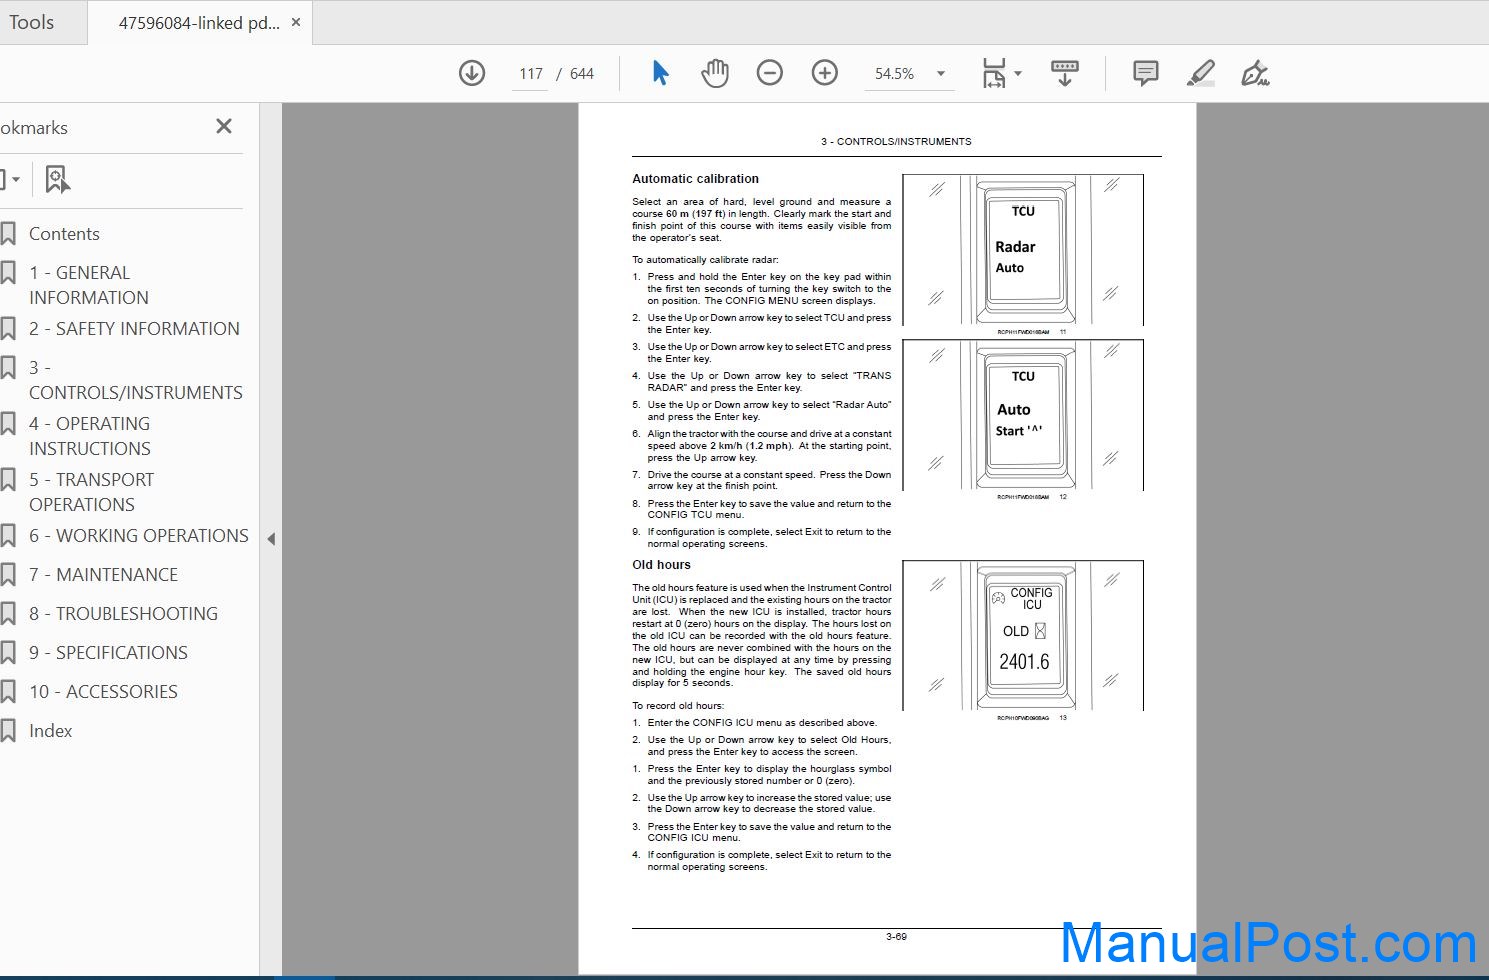1489x980 pixels.
Task: Click the CONFIG ICU old hours figure
Action: [x=1023, y=636]
